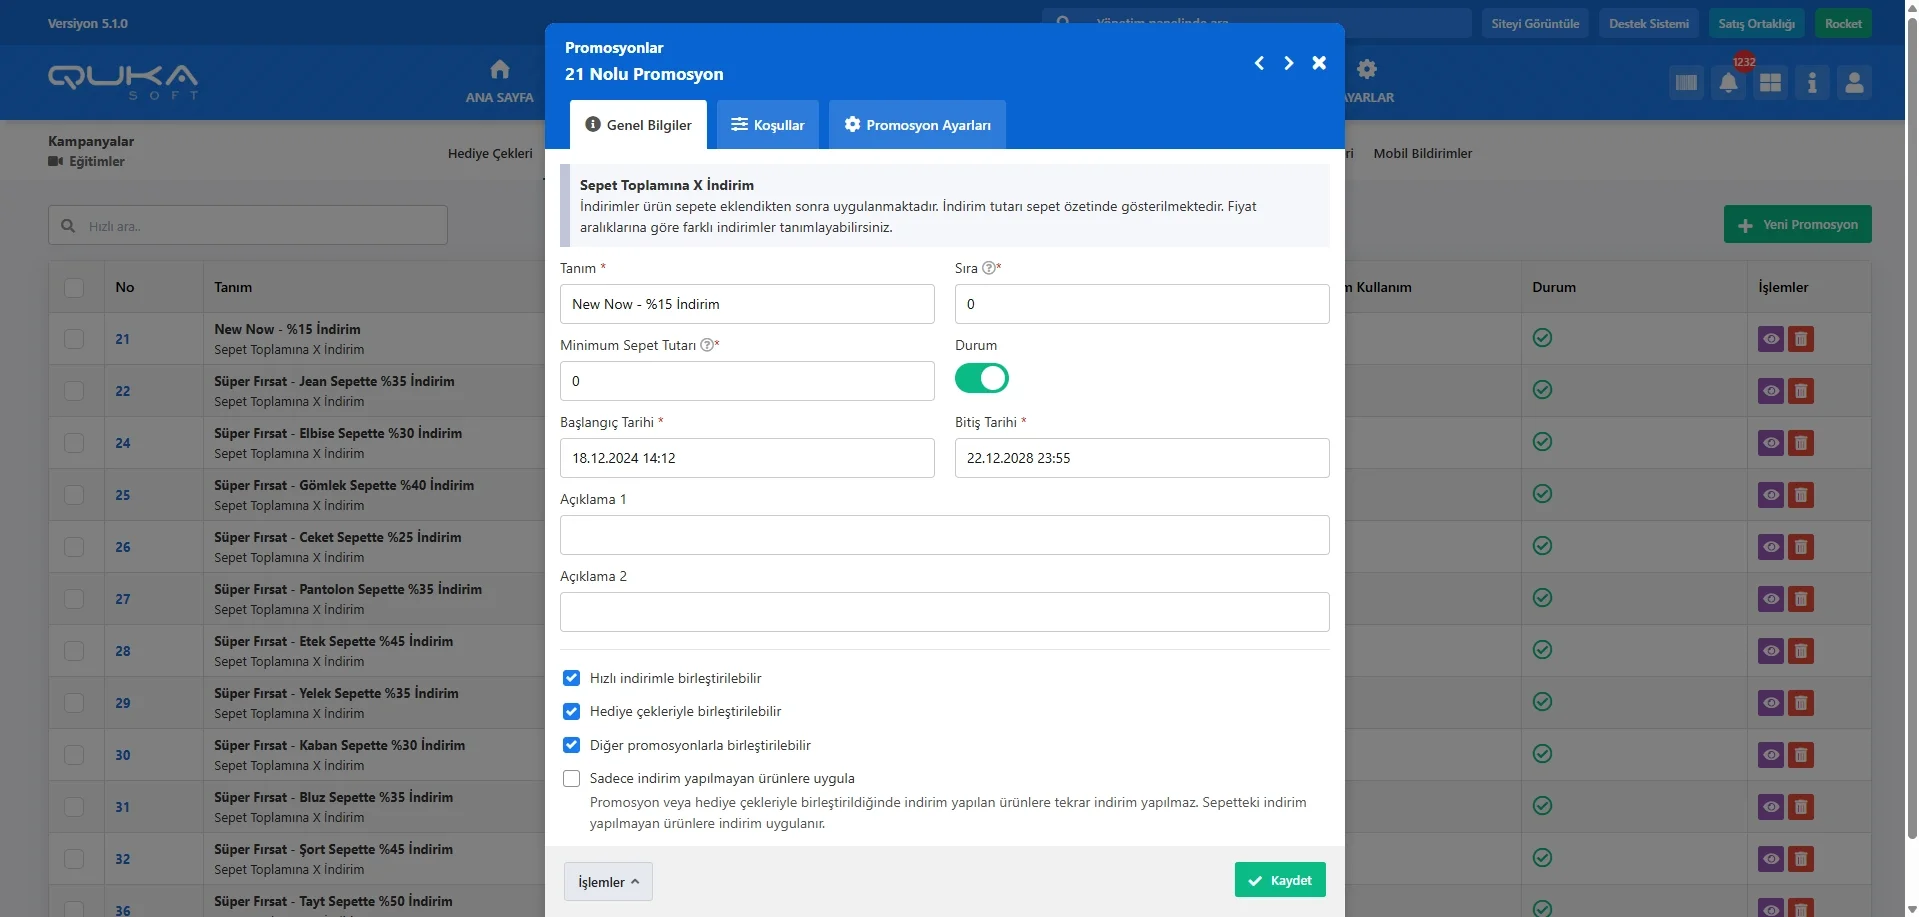Click the barcode icon in header
This screenshot has width=1919, height=917.
1686,83
